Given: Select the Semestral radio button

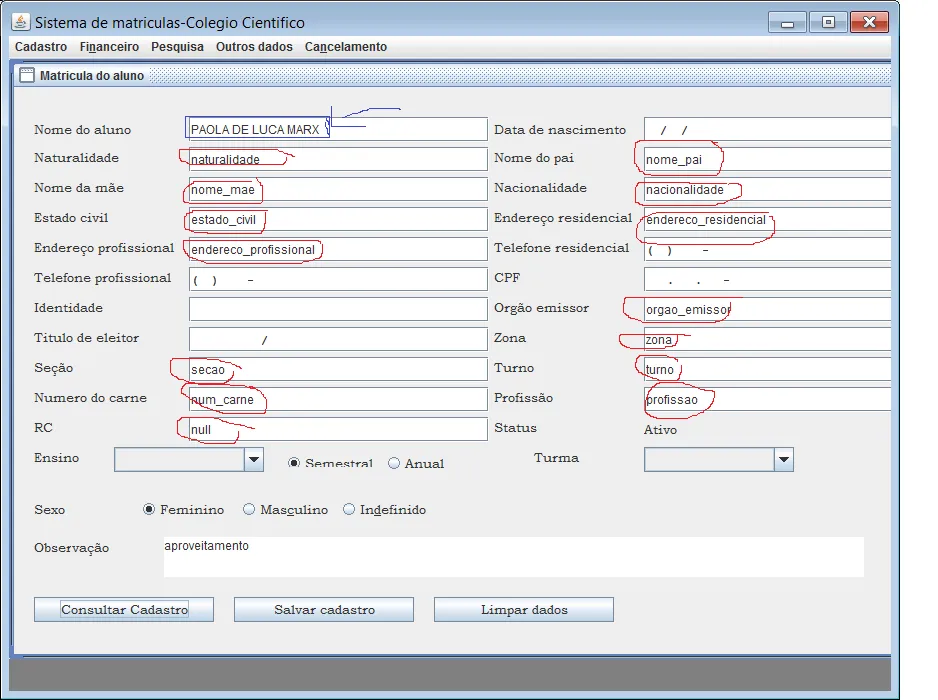Looking at the screenshot, I should click(x=294, y=463).
